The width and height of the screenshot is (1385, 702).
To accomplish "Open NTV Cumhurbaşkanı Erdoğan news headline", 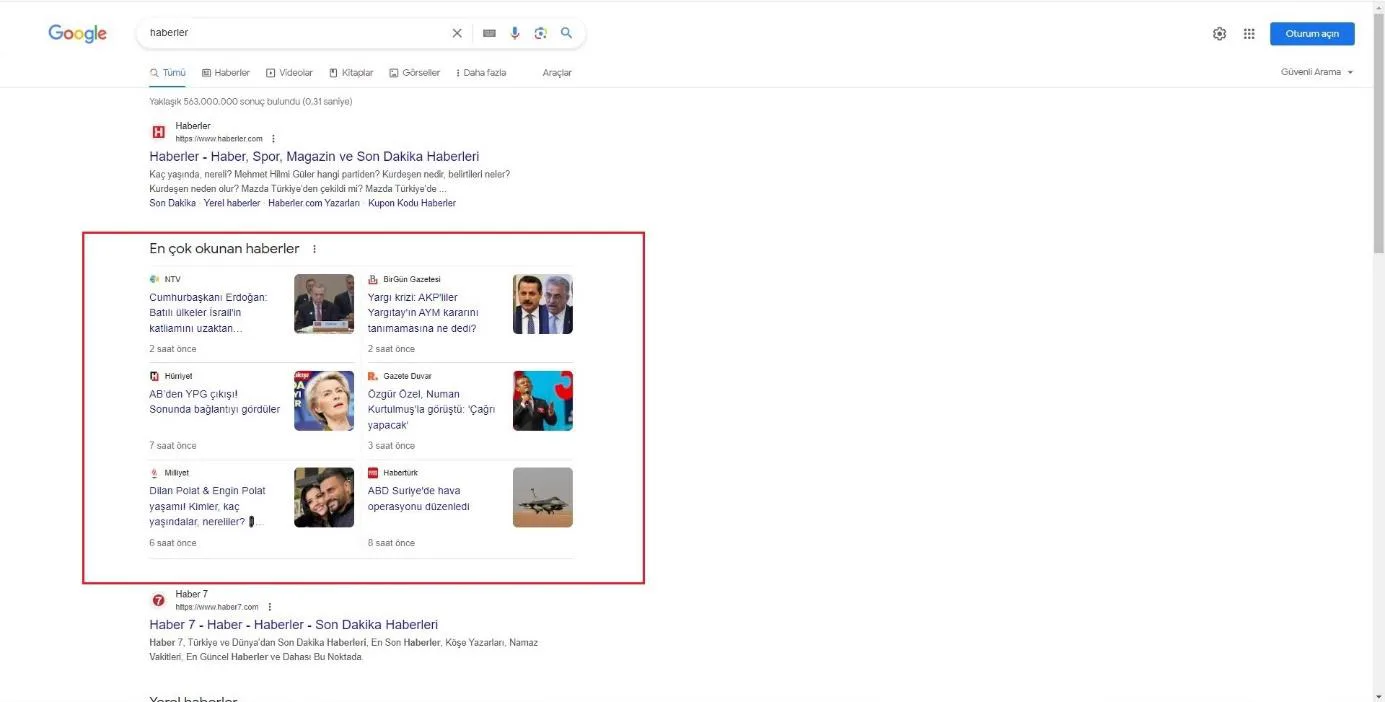I will click(x=208, y=313).
